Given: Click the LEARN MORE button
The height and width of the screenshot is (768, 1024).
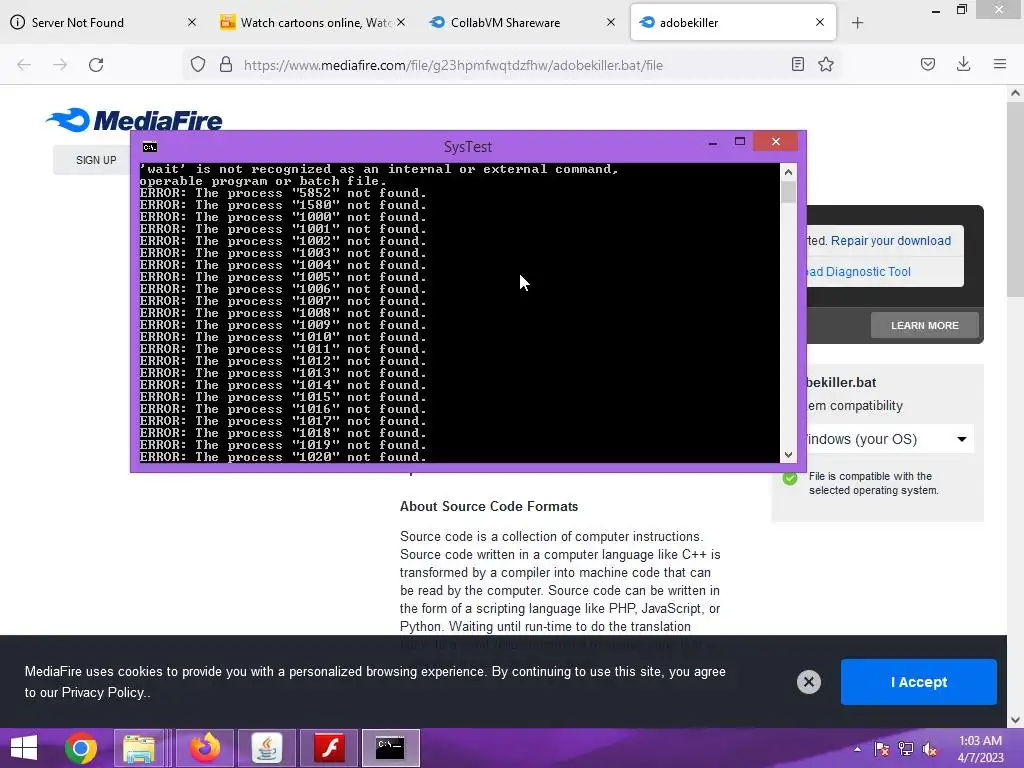Looking at the screenshot, I should point(925,325).
